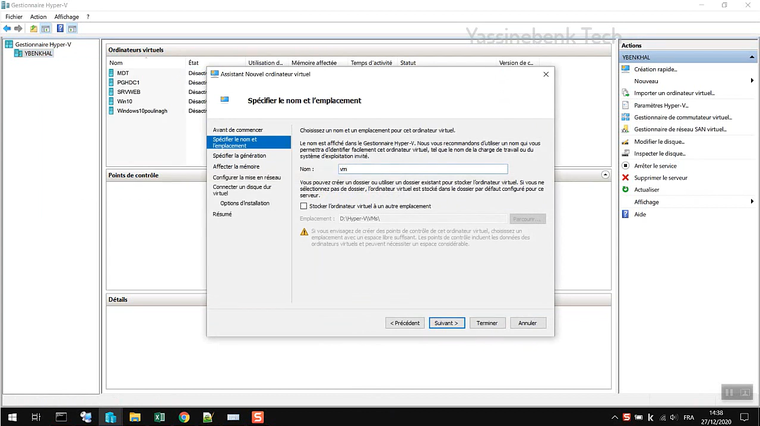Expand the Affichage submenu in Actions
760x426 pixels.
coord(752,202)
